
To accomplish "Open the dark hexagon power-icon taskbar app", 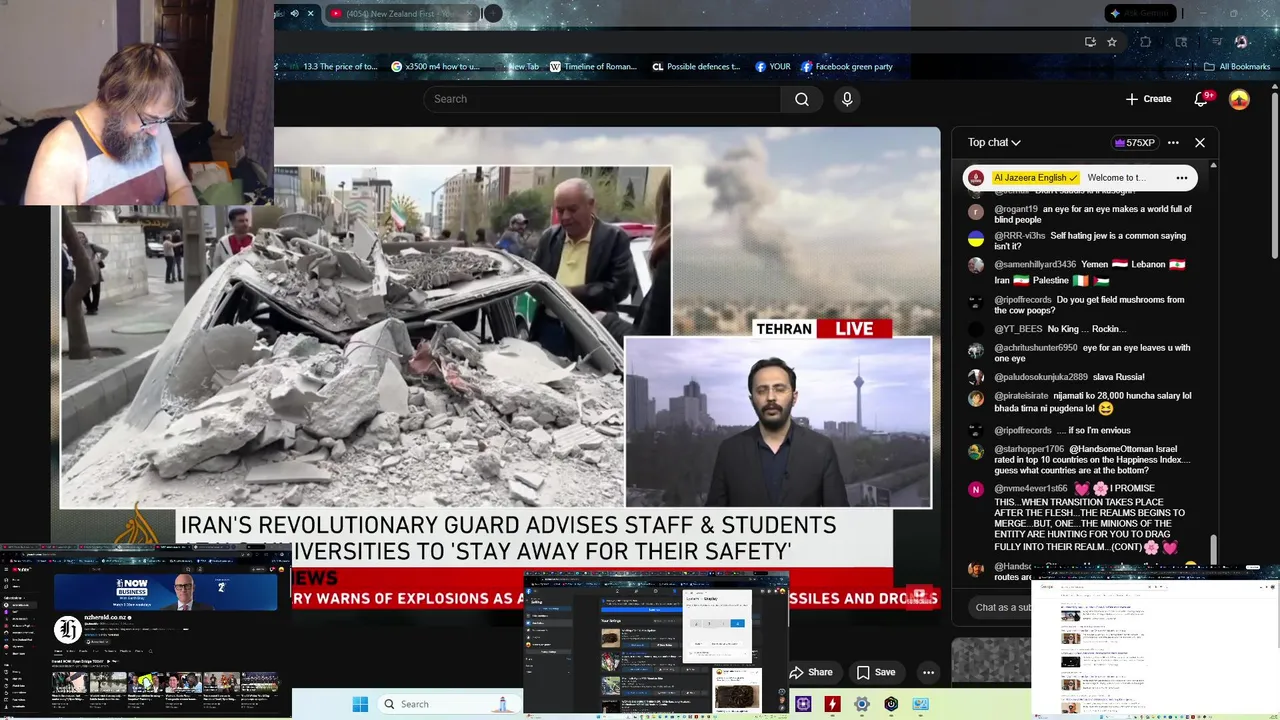I will [x=891, y=704].
